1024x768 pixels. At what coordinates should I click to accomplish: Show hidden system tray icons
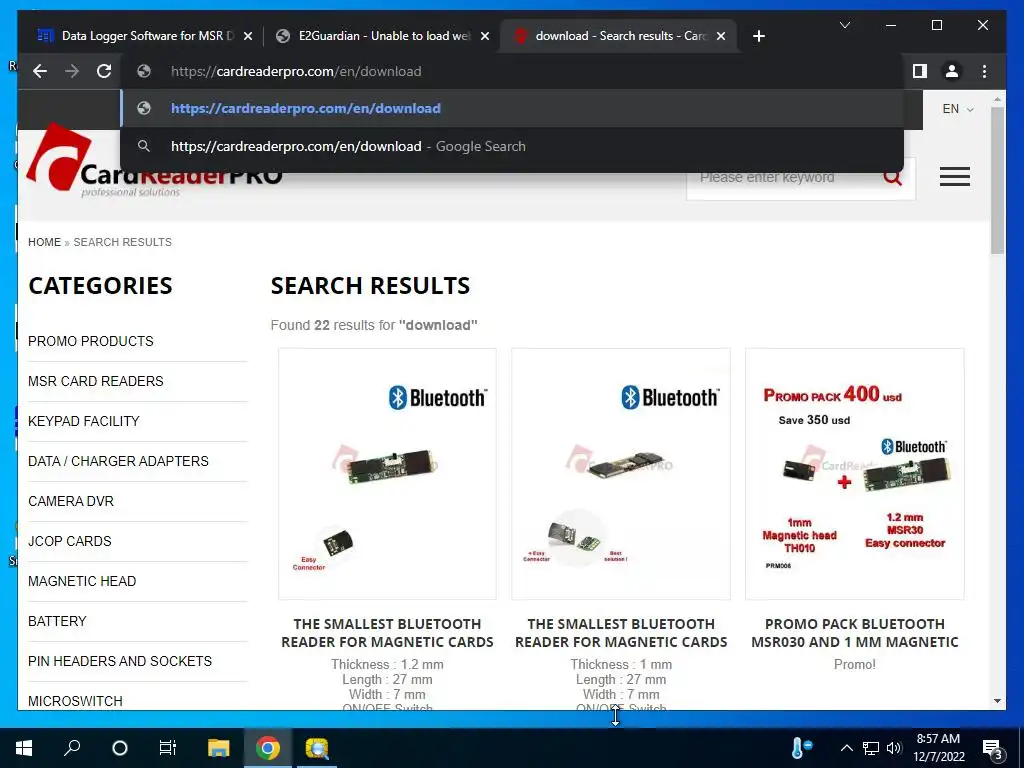point(846,748)
